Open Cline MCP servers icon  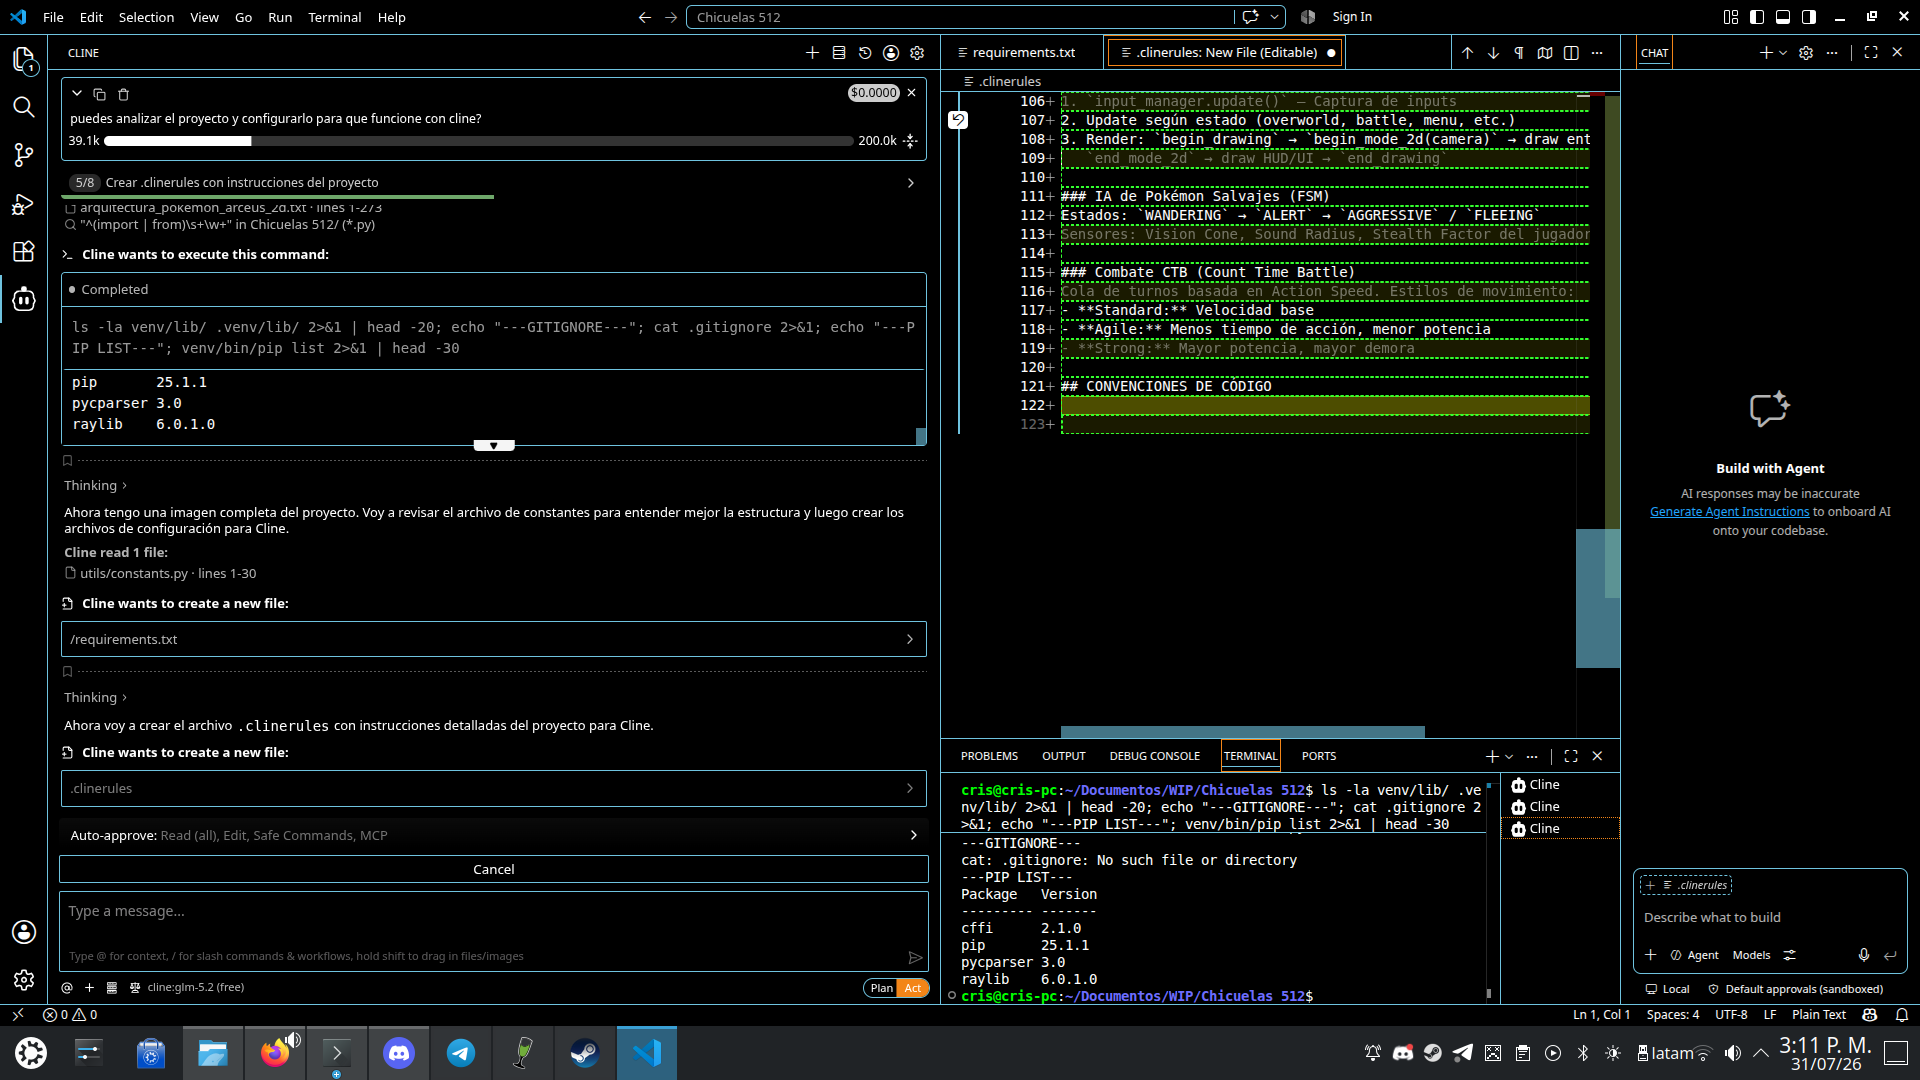click(839, 53)
